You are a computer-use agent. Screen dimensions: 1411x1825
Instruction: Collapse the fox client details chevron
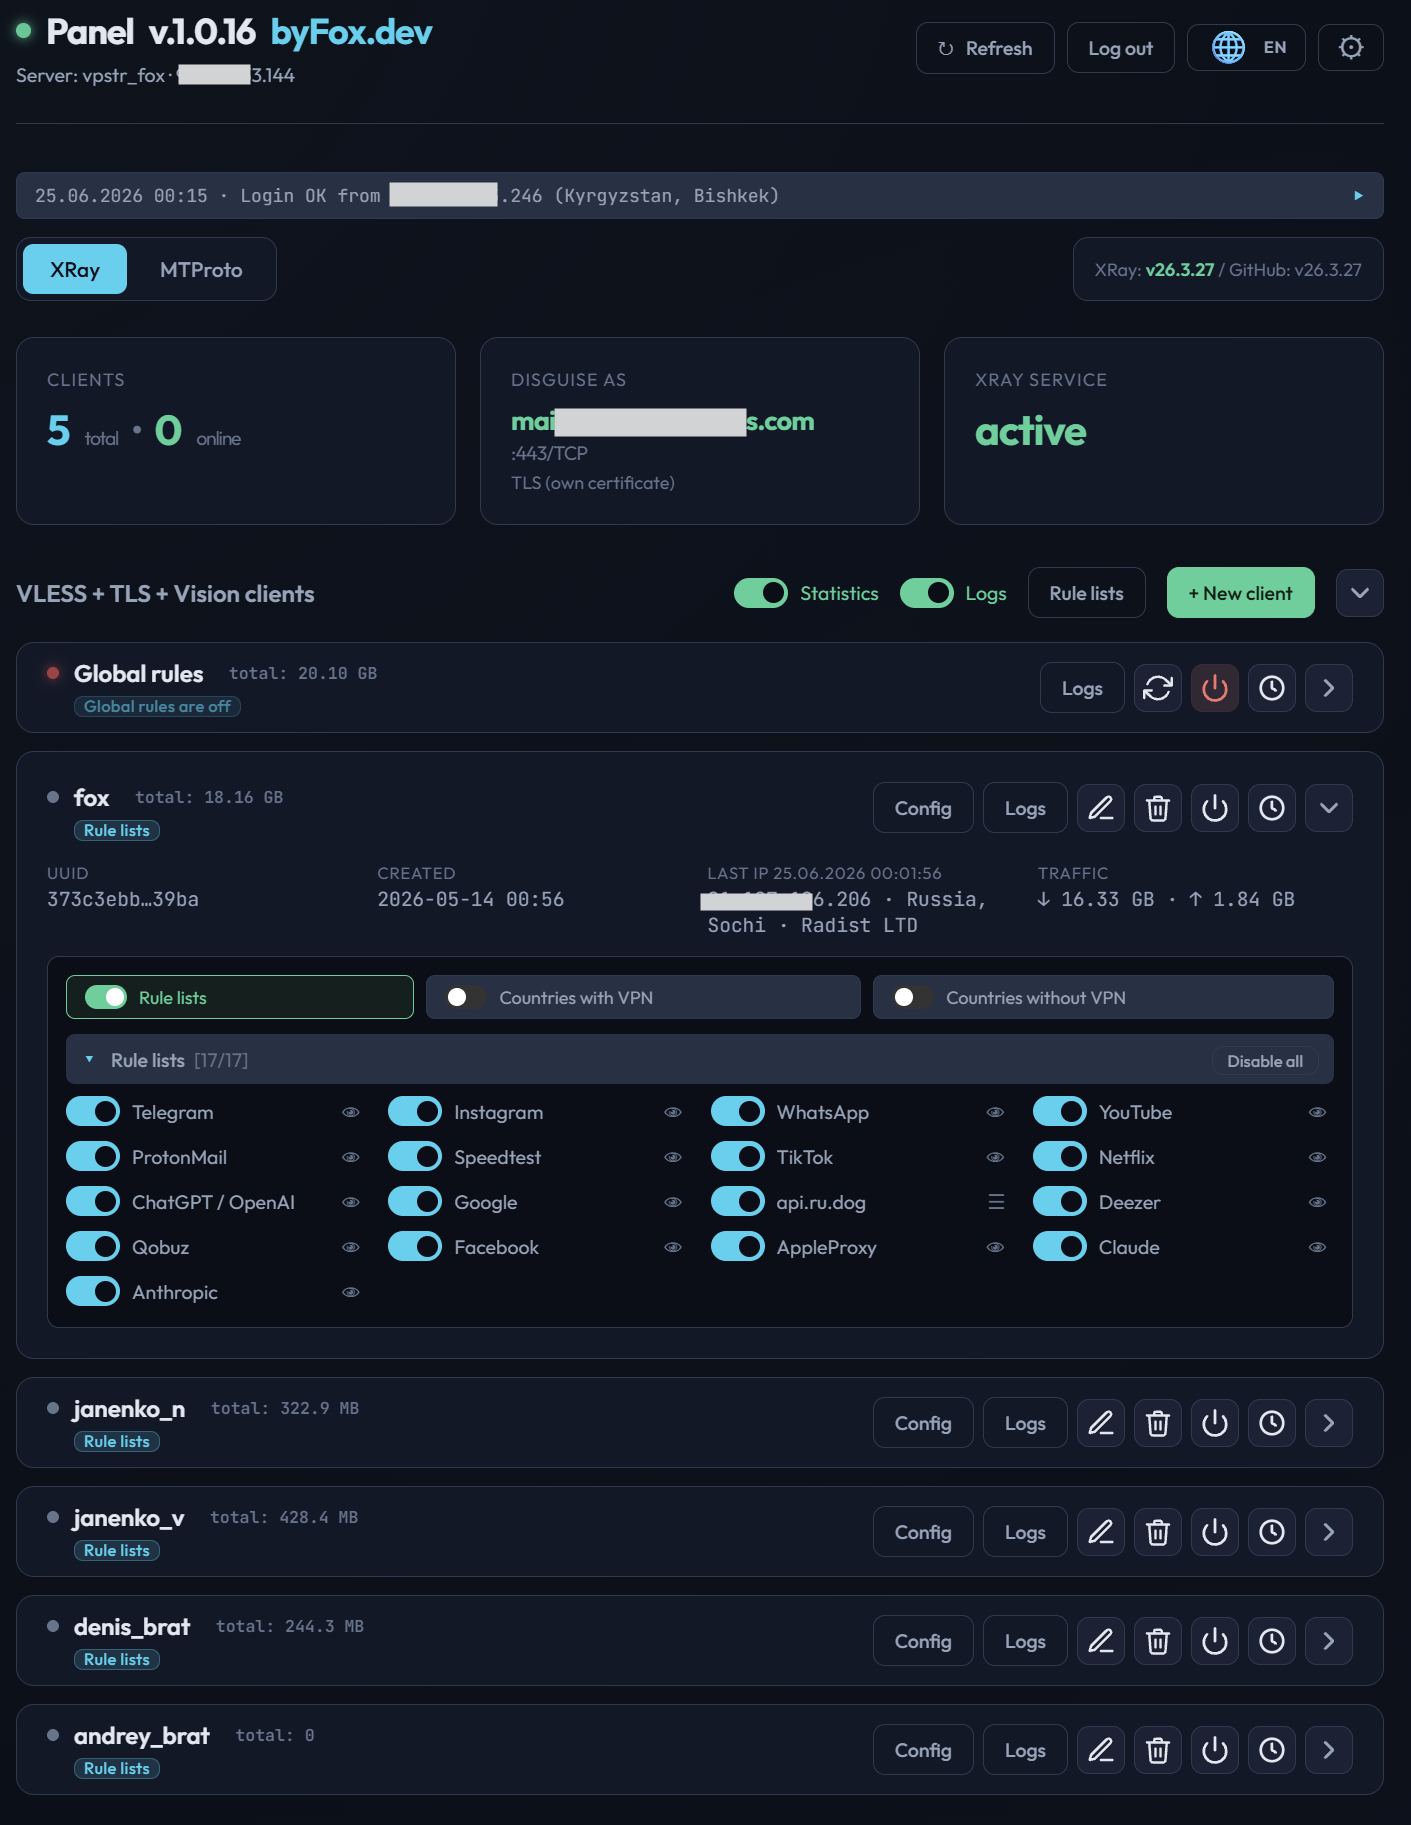(x=1328, y=808)
